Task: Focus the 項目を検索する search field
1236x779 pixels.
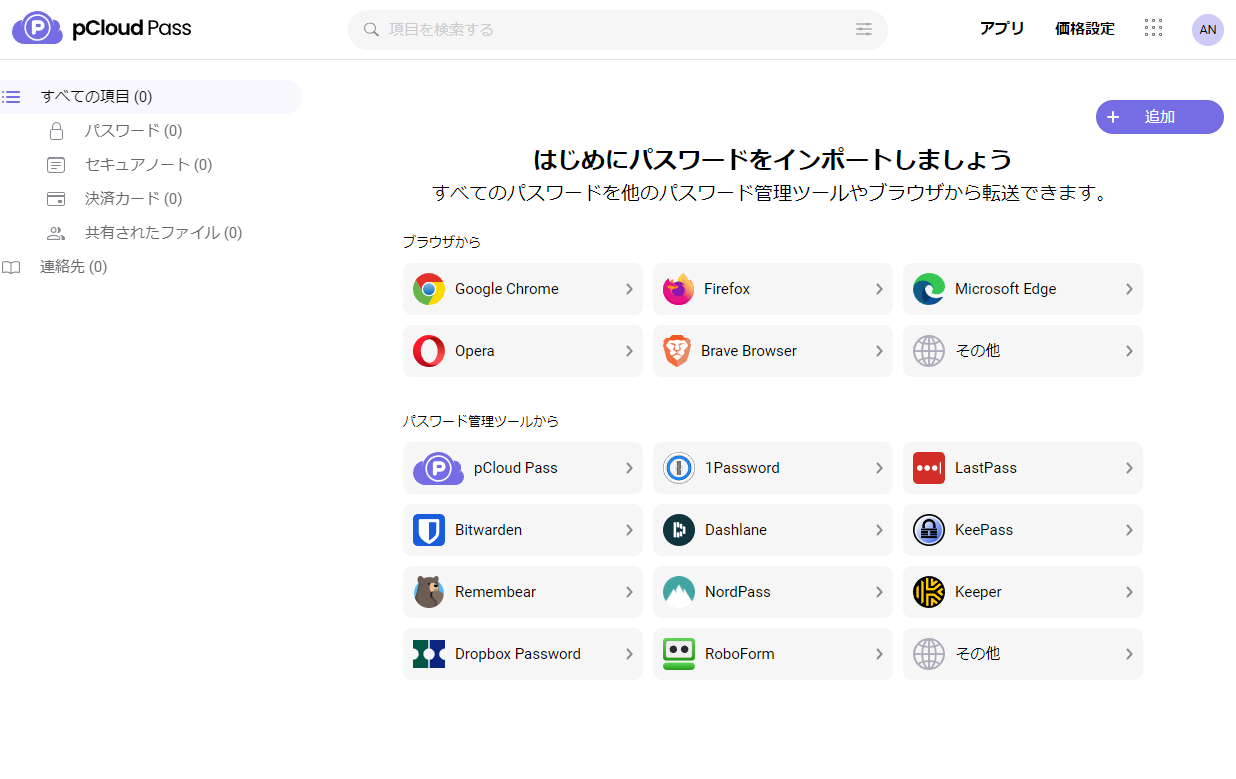Action: [x=617, y=30]
